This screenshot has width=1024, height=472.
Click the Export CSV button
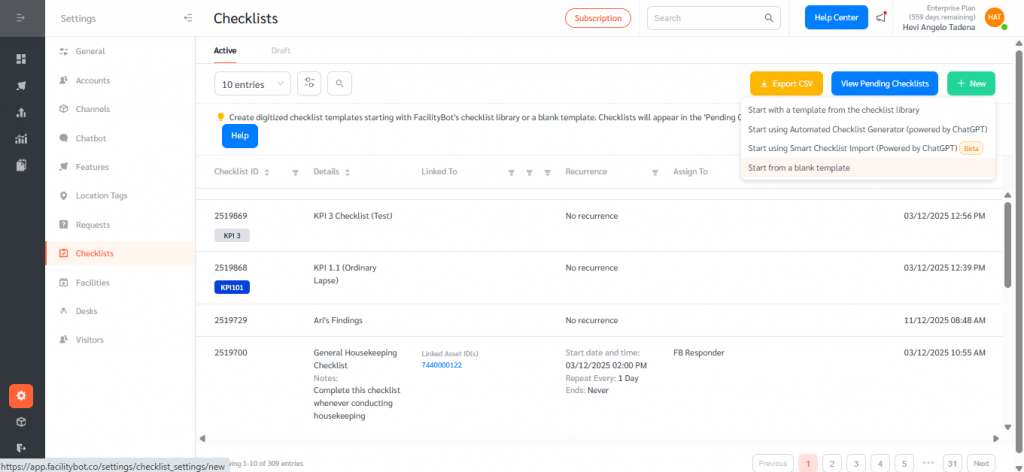[786, 84]
